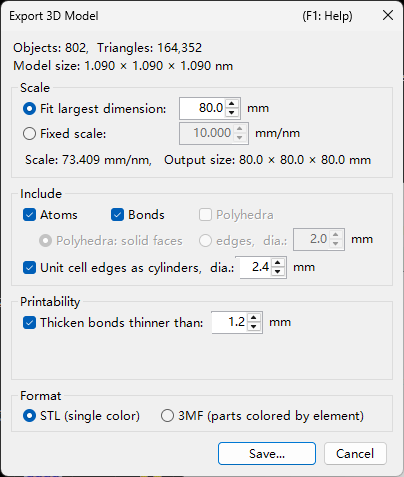Increase the unit cell edge diameter
404x477 pixels.
(x=278, y=263)
